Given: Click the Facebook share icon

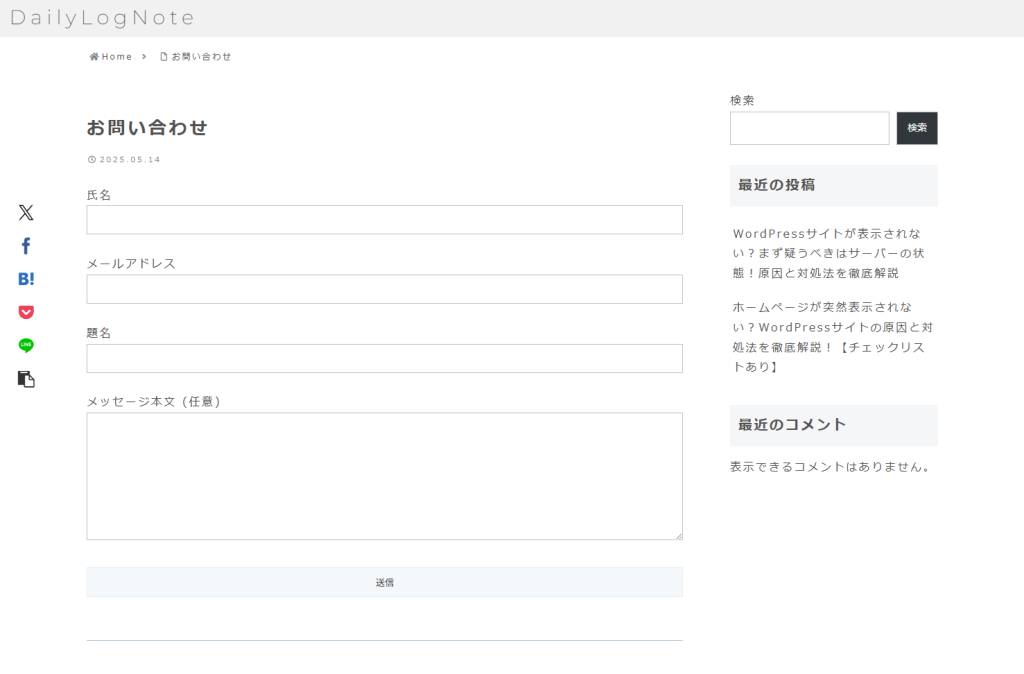Looking at the screenshot, I should click(26, 246).
